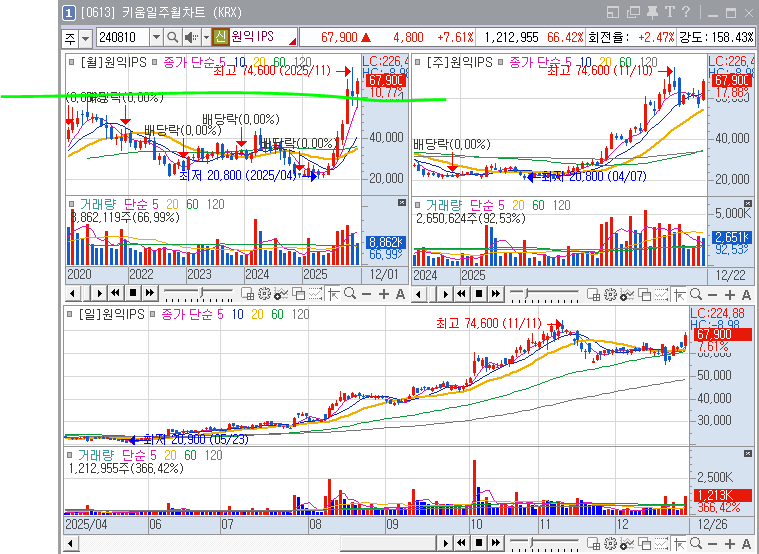
Task: Click current price 67,900 in header bar
Action: [339, 37]
